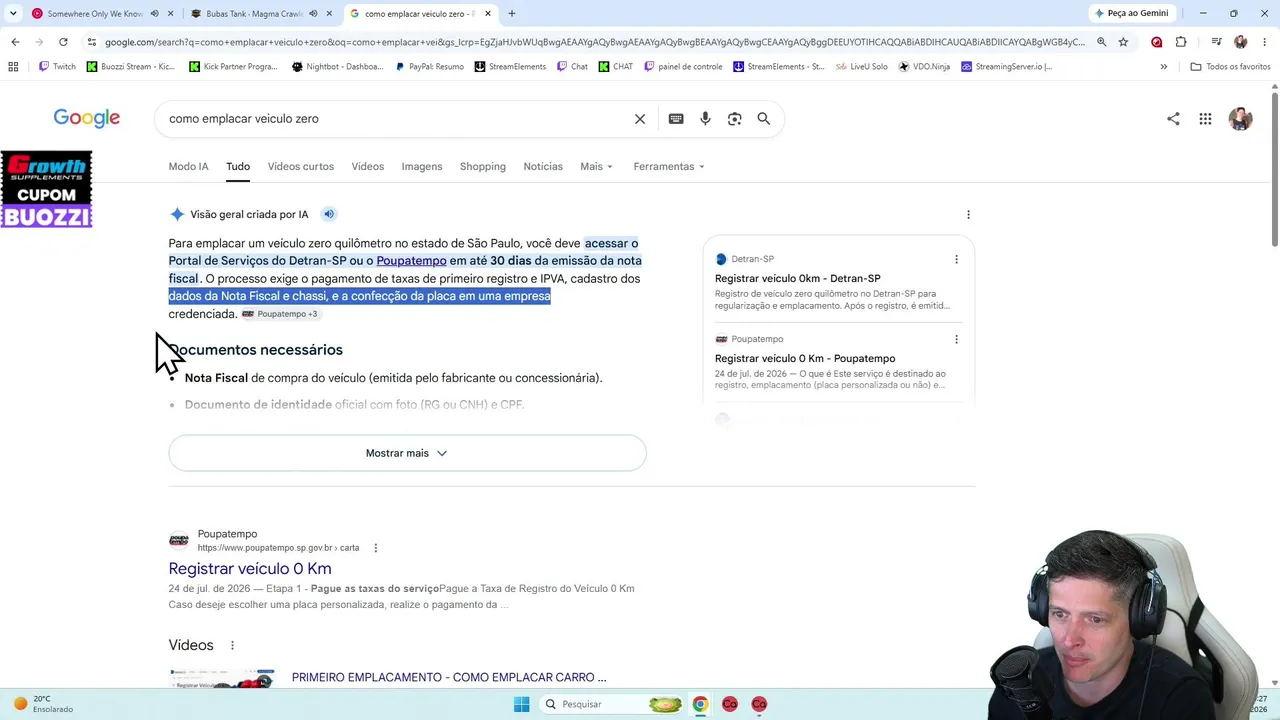Close the como emplacar veículo zero tab
Image resolution: width=1280 pixels, height=720 pixels.
[488, 14]
